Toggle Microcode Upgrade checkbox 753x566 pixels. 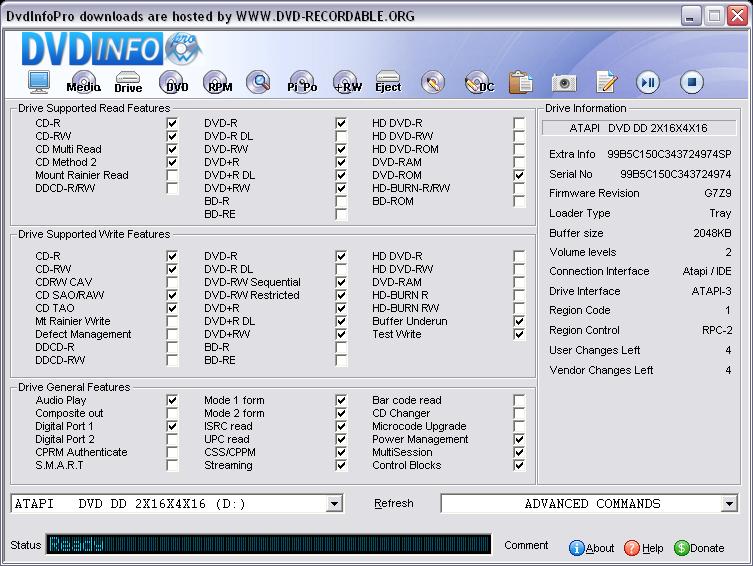tap(519, 426)
